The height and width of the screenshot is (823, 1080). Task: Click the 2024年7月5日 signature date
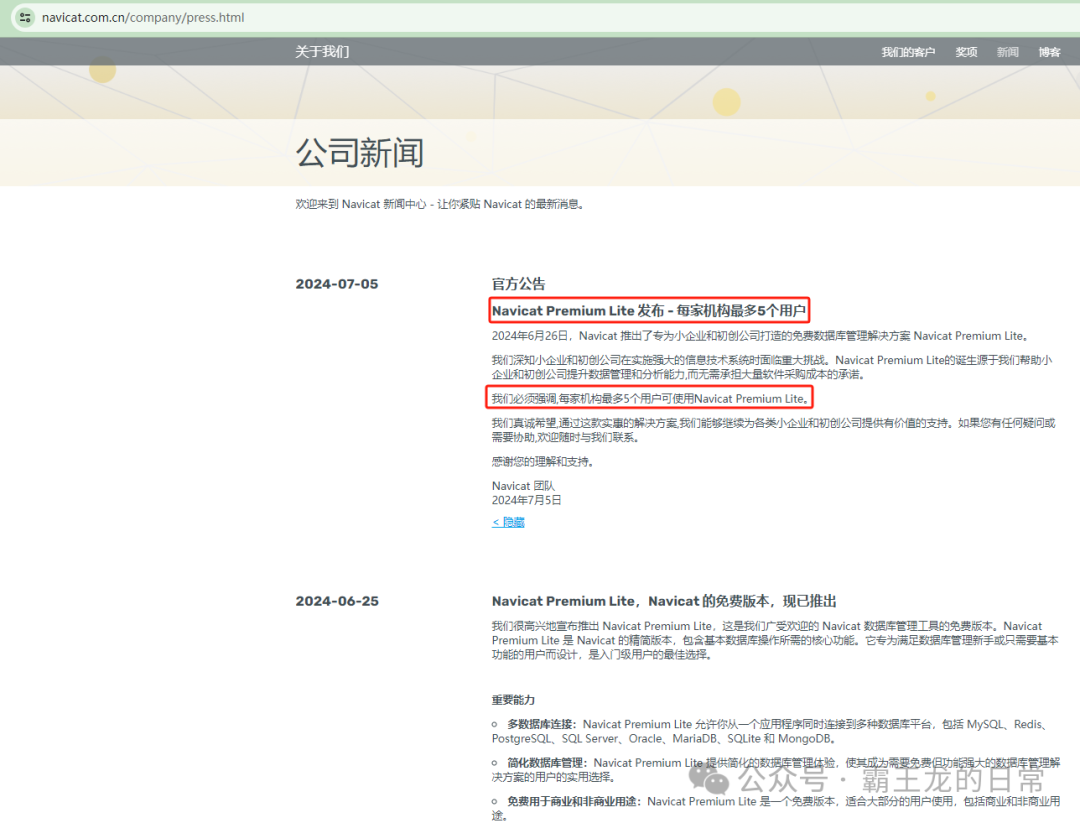(x=526, y=501)
